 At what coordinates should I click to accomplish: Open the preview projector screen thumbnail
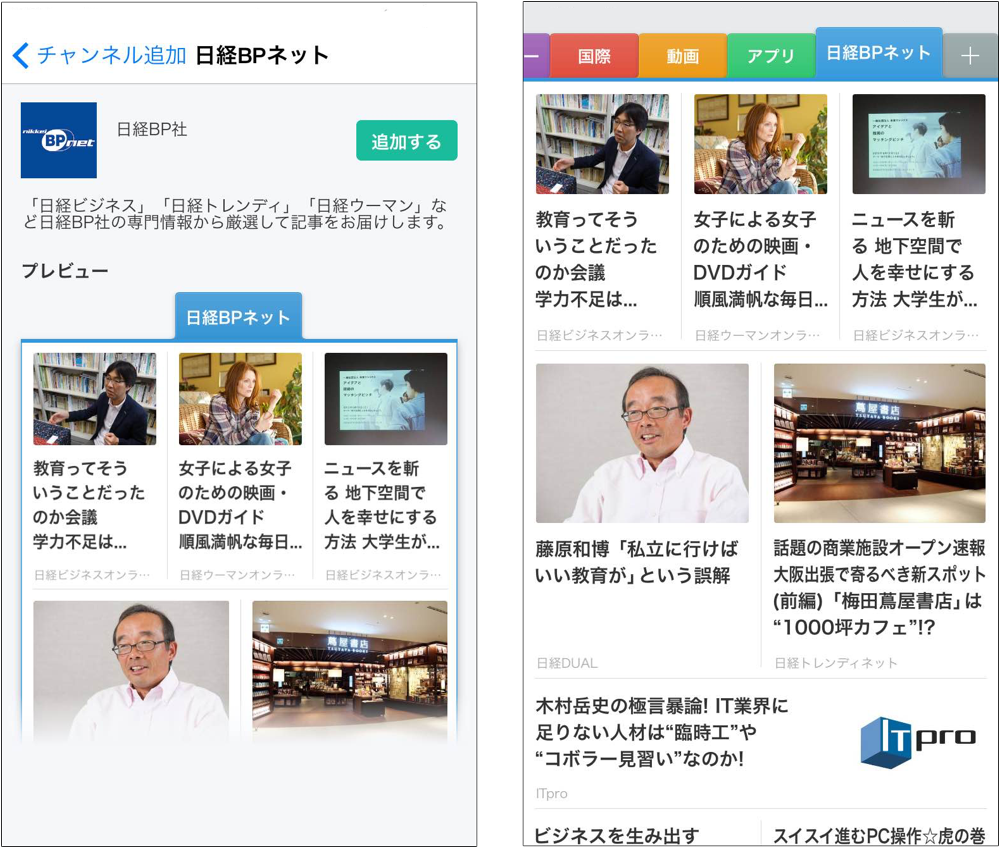point(386,399)
